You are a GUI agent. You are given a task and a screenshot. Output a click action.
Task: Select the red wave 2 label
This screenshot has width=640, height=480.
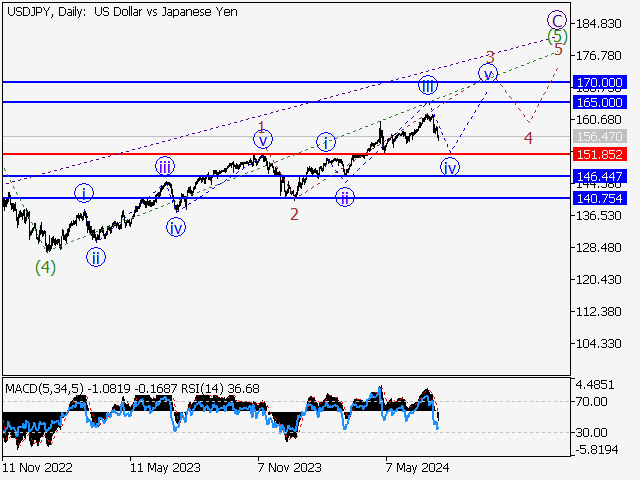(x=294, y=214)
